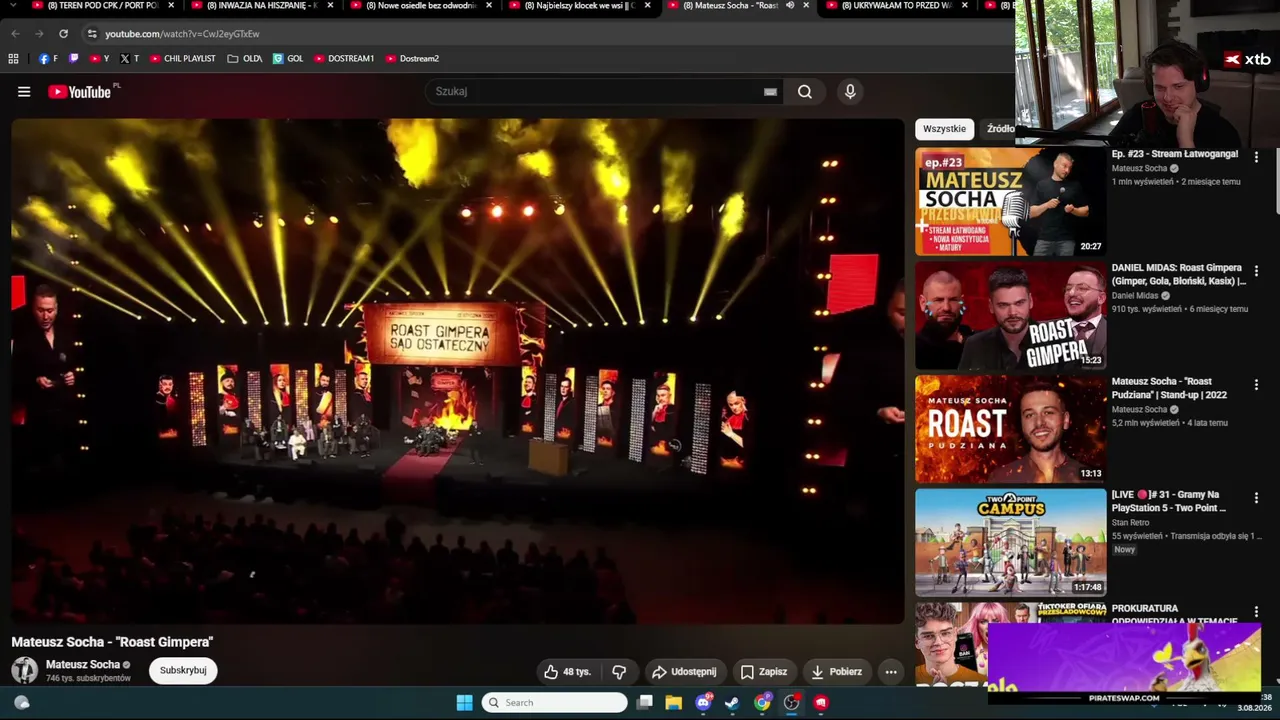1280x720 pixels.
Task: Open Stan Retro channel name in suggestions
Action: click(1130, 522)
